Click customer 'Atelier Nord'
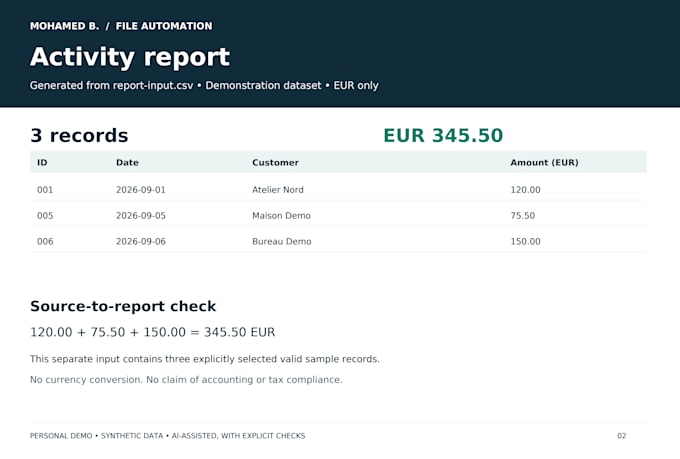The height and width of the screenshot is (459, 680). [278, 190]
